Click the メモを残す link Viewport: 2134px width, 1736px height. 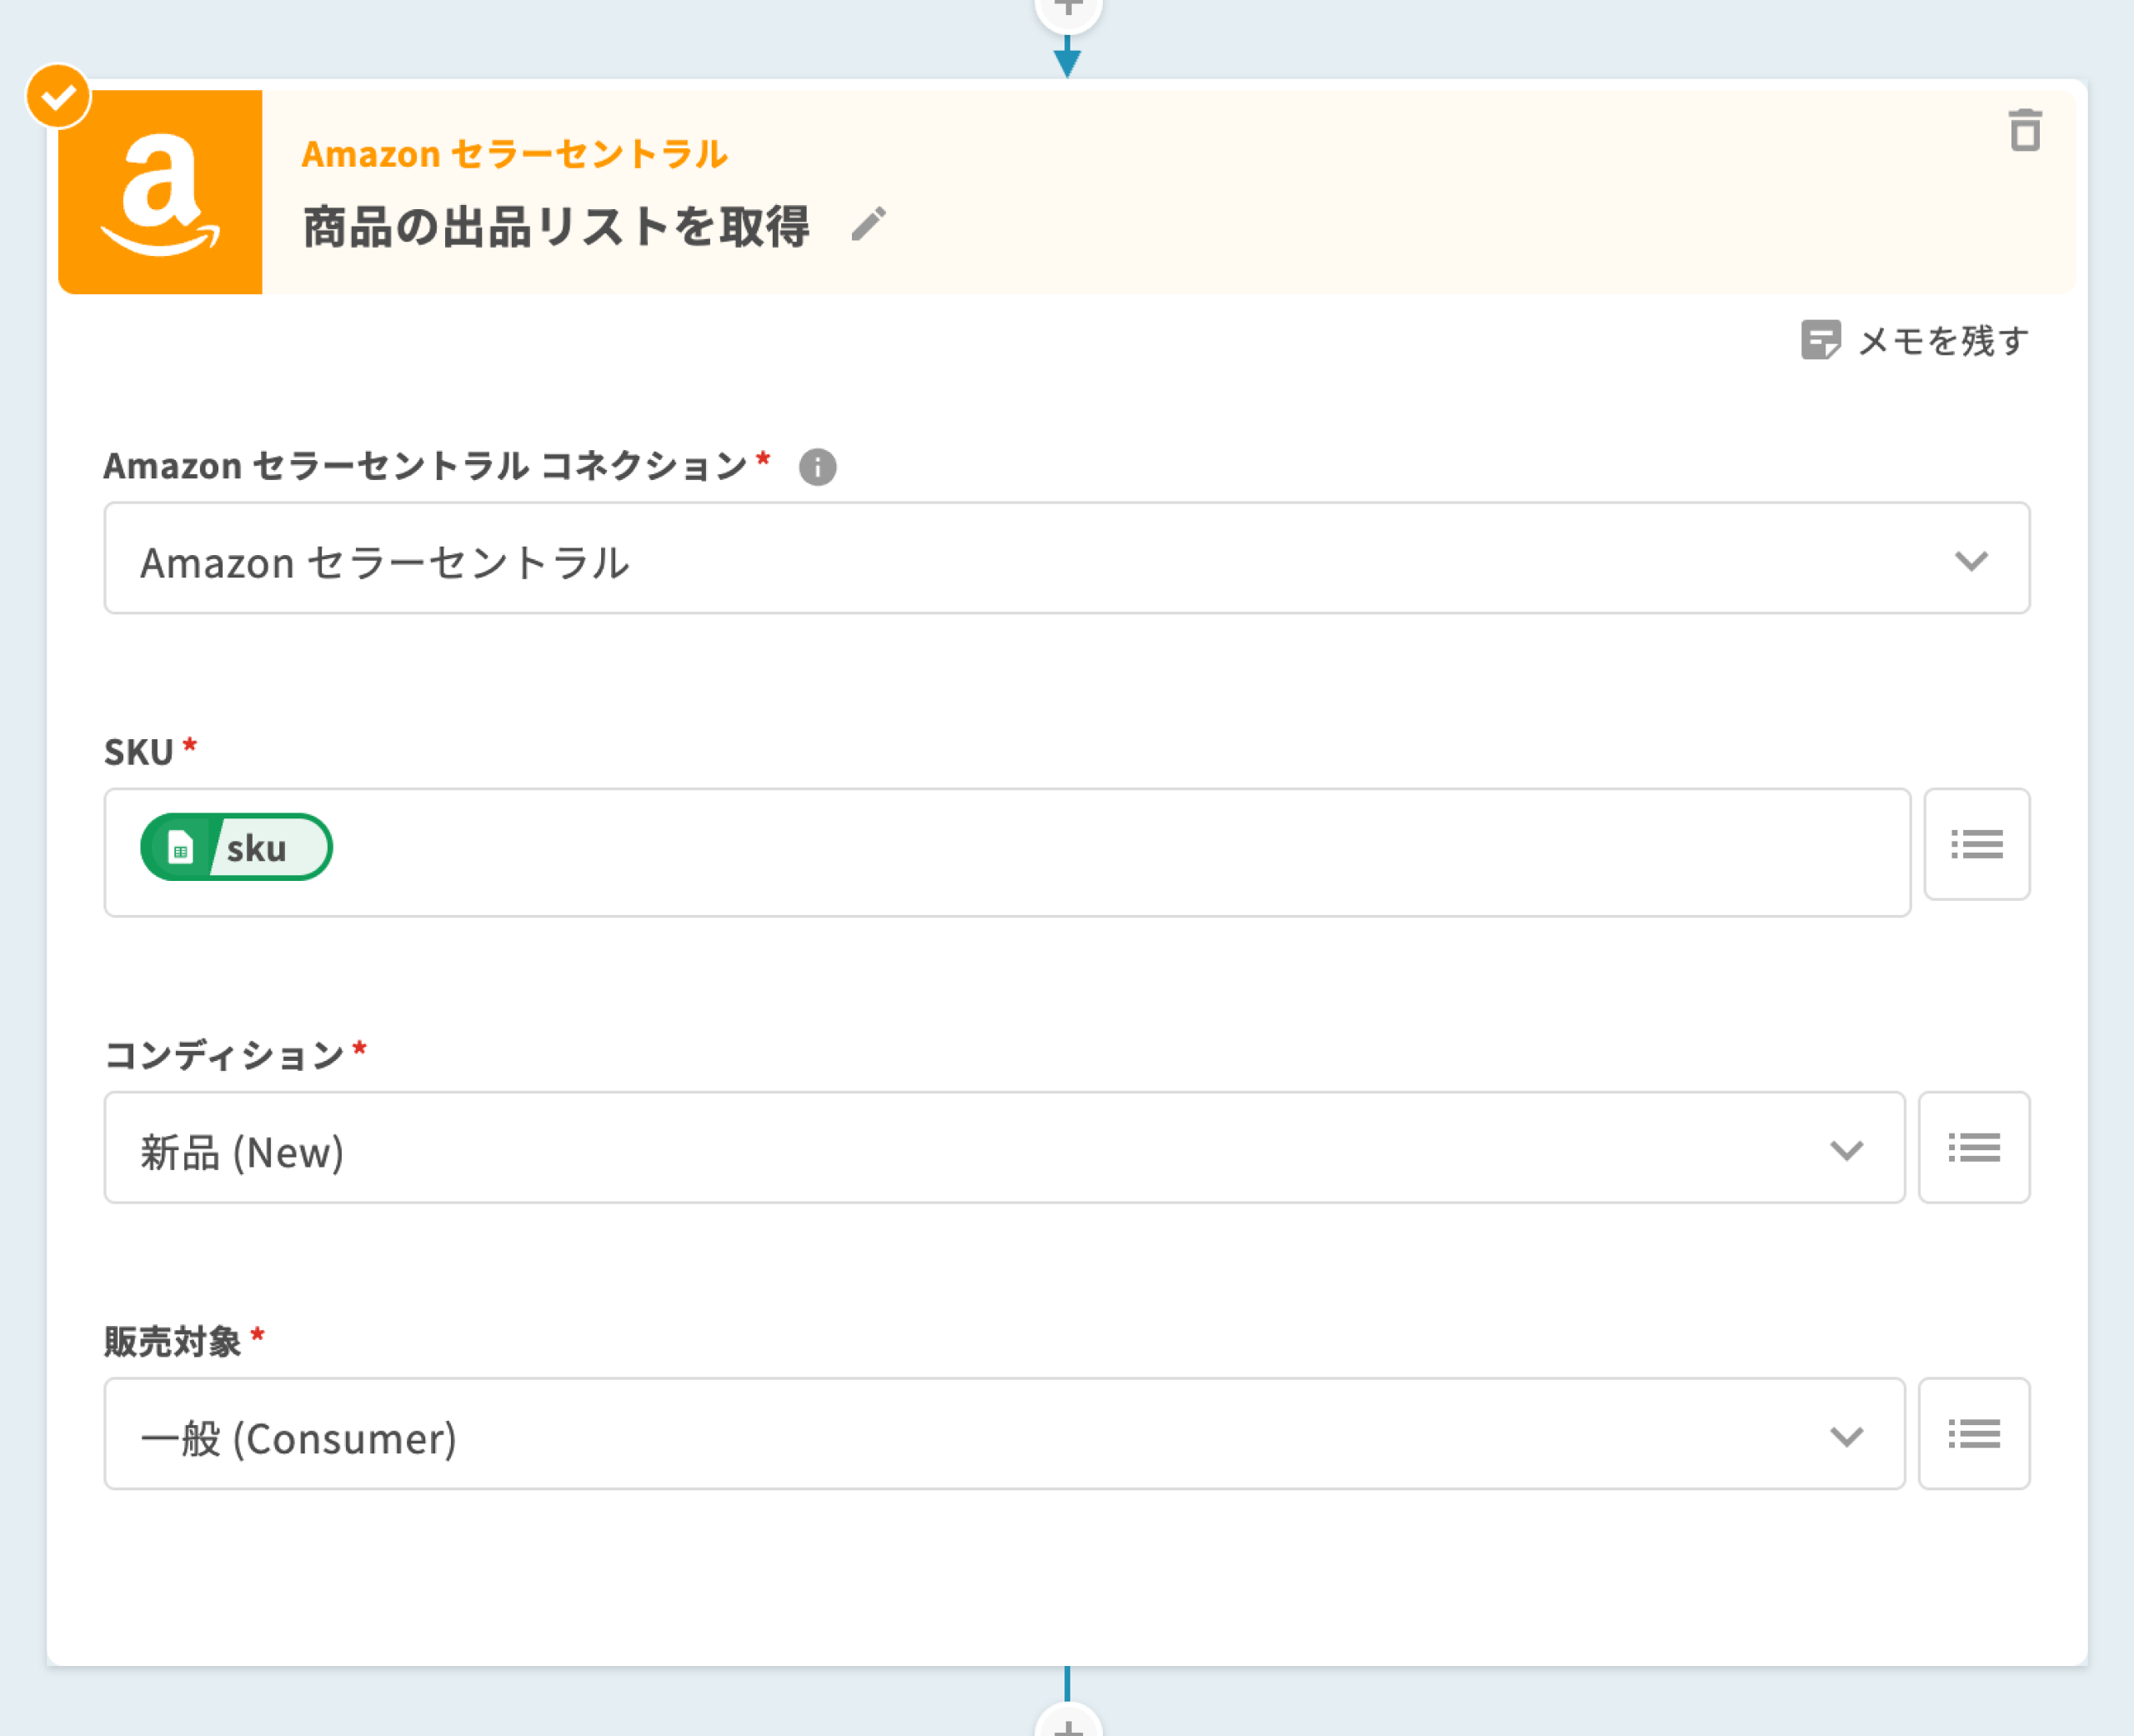[x=1942, y=342]
